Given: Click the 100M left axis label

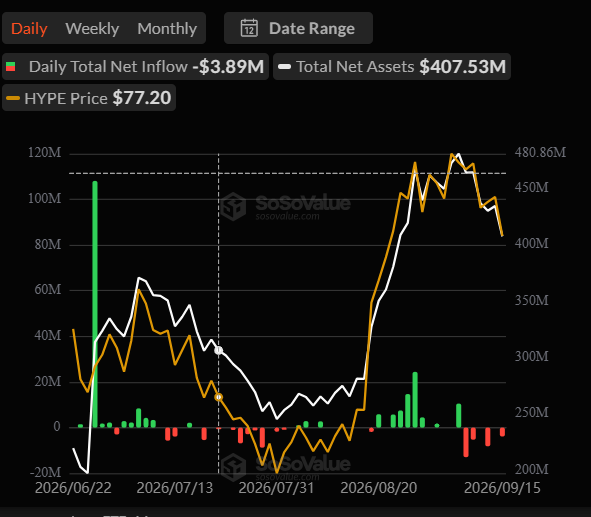Looking at the screenshot, I should pos(44,198).
